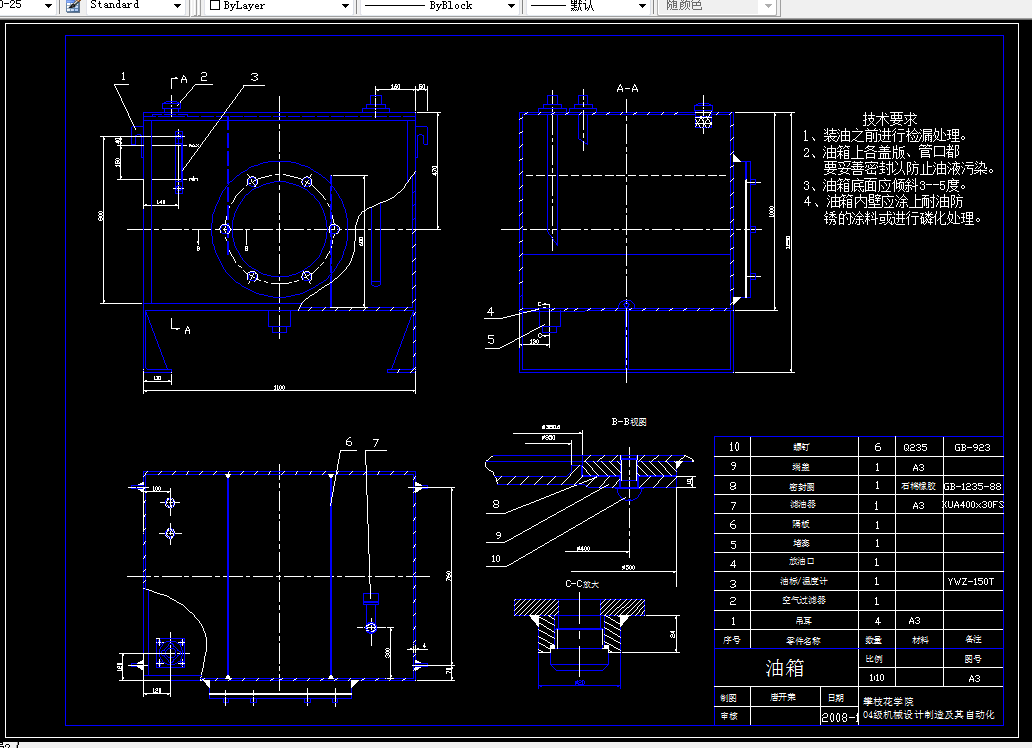Pick the C-C放大 detail label
Screen dimensions: 1032x748
[582, 584]
